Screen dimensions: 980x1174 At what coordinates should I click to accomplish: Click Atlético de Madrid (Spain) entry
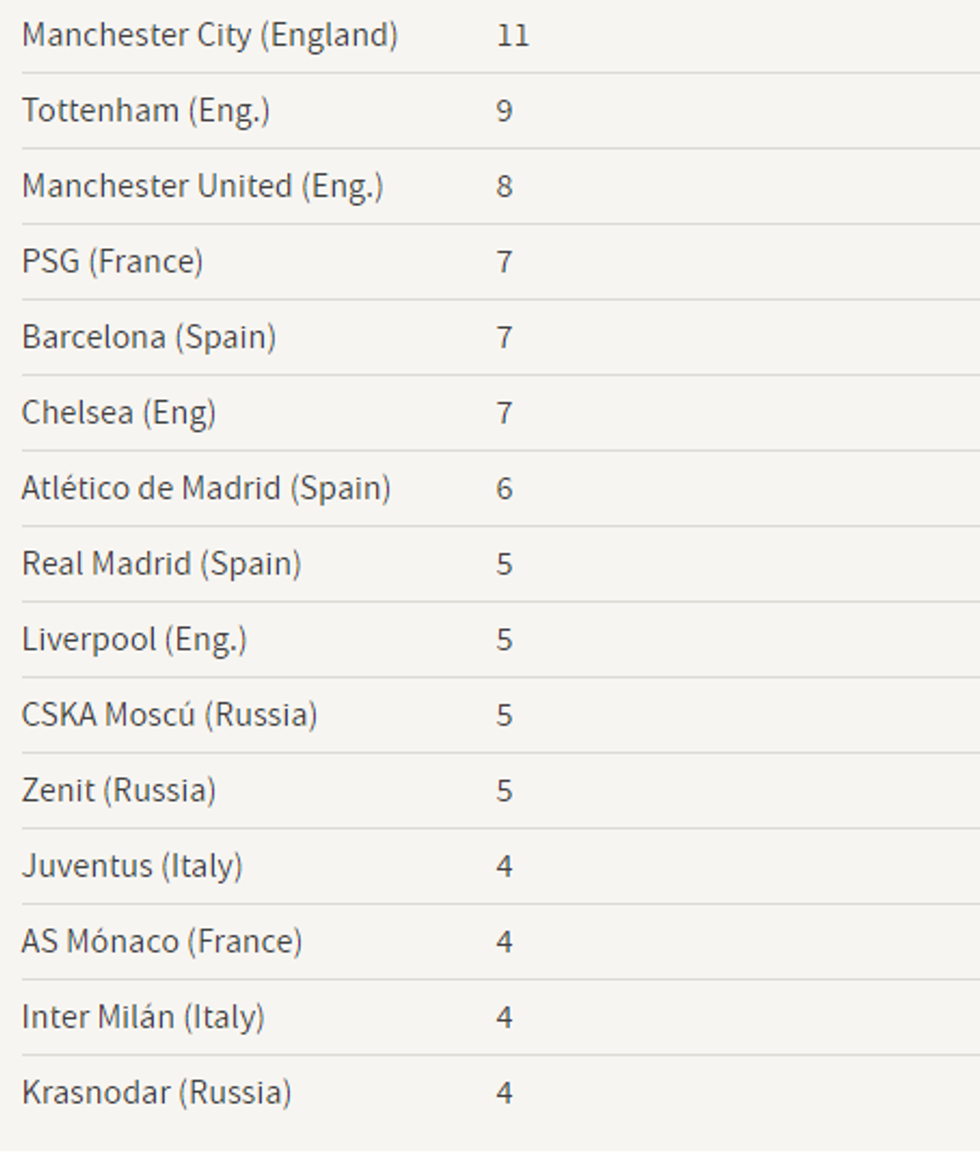(x=206, y=488)
